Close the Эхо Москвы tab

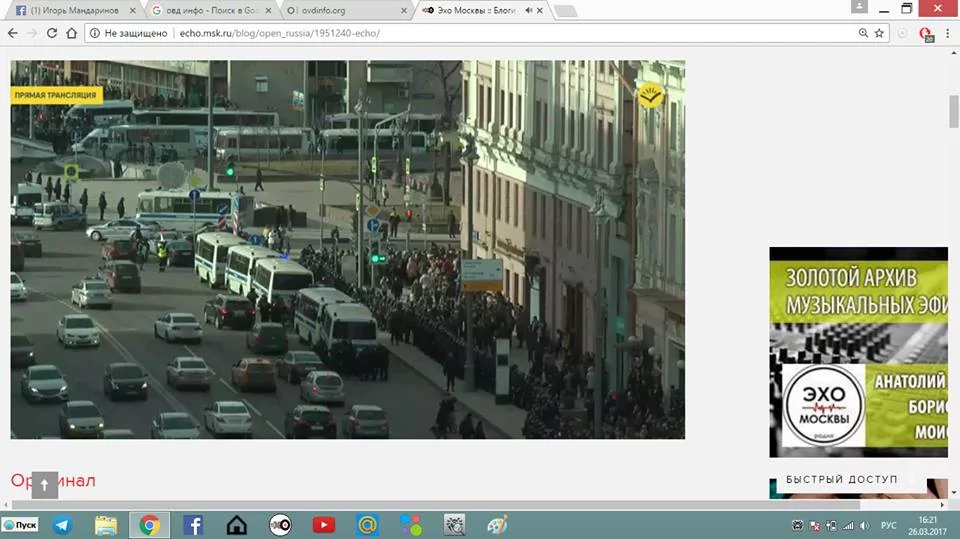click(539, 10)
